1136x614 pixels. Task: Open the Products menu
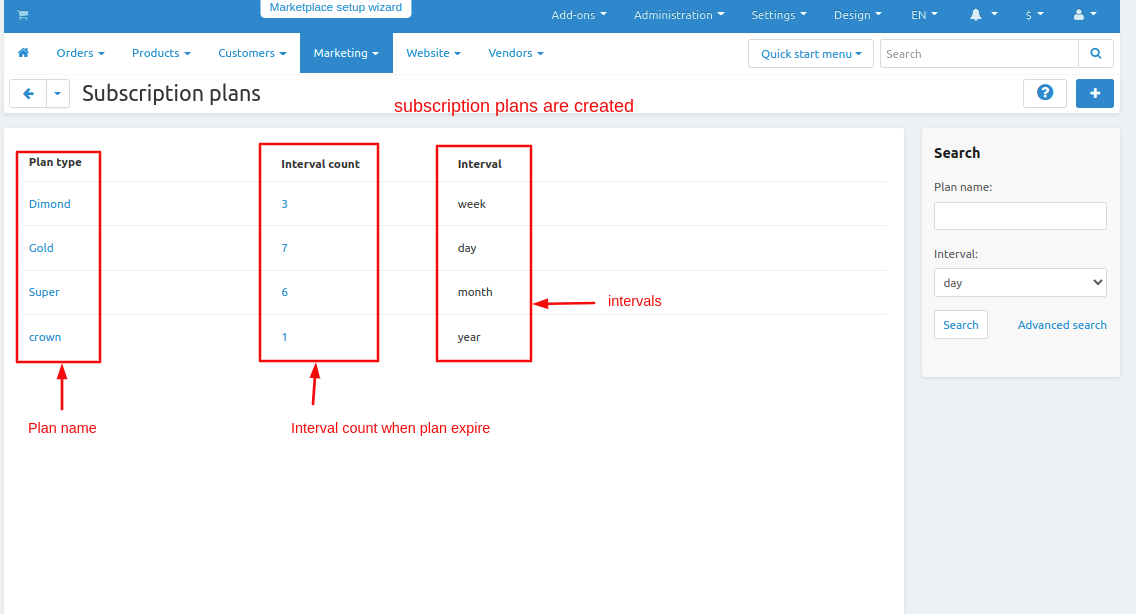[161, 53]
